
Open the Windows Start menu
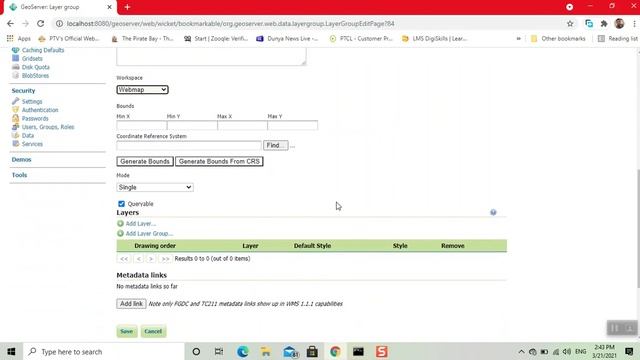[x=11, y=351]
